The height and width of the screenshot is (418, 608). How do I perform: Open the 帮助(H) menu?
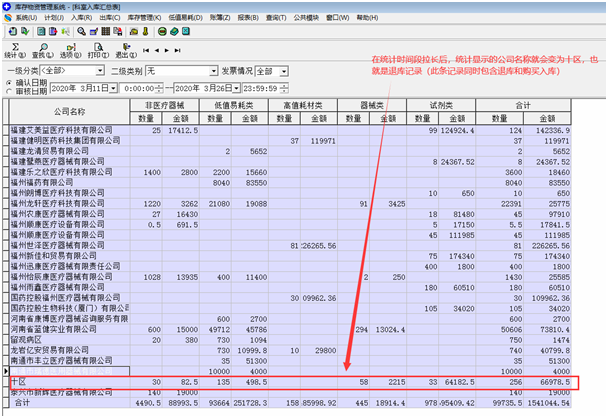pos(367,18)
